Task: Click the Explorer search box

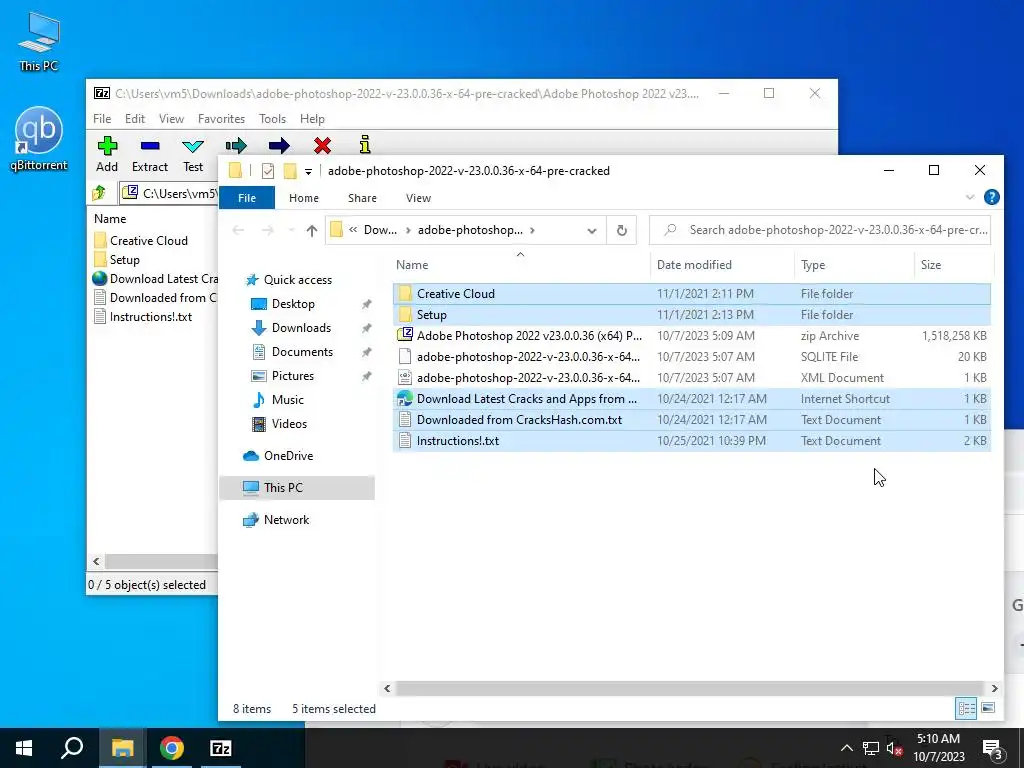Action: [820, 230]
